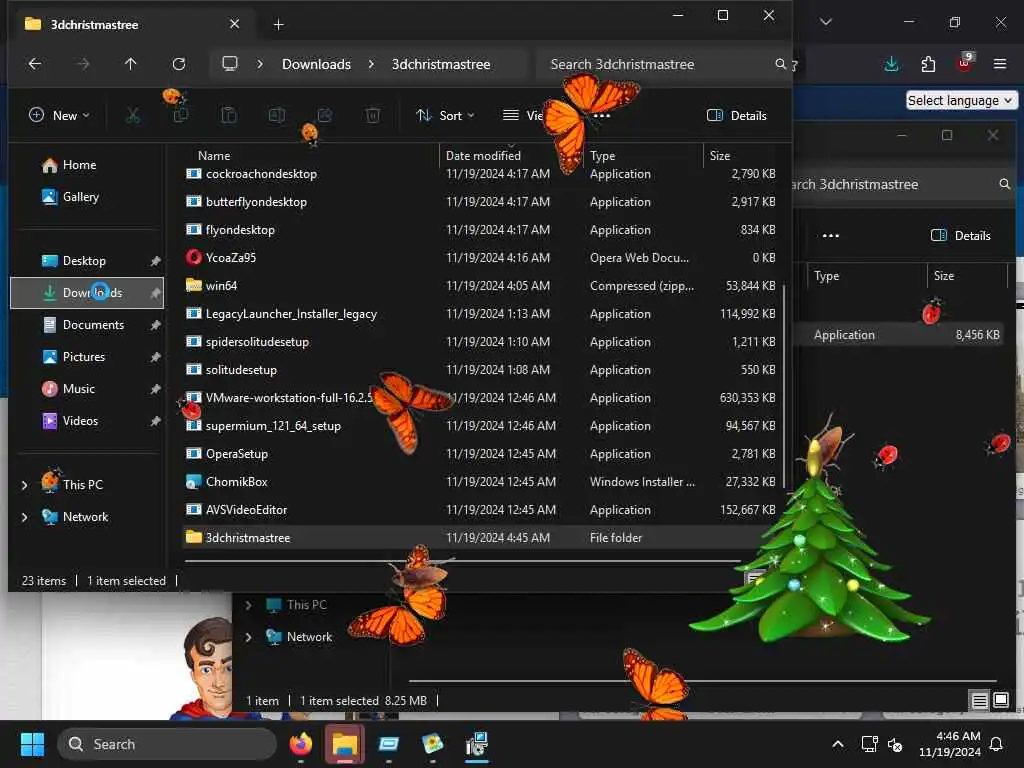Image resolution: width=1024 pixels, height=768 pixels.
Task: Open File Explorer from the taskbar
Action: pos(344,744)
